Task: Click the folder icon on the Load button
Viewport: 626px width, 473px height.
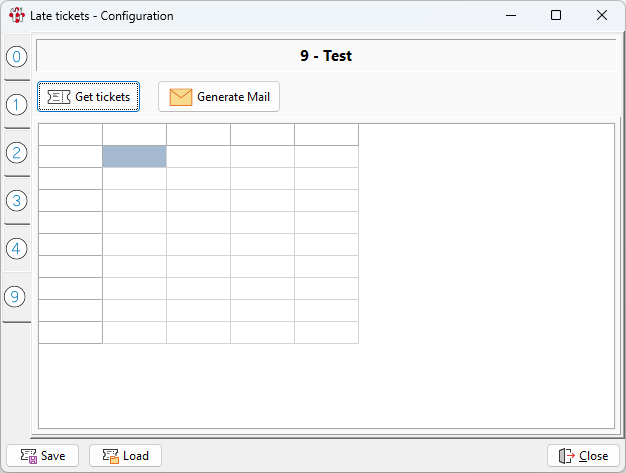Action: tap(110, 456)
